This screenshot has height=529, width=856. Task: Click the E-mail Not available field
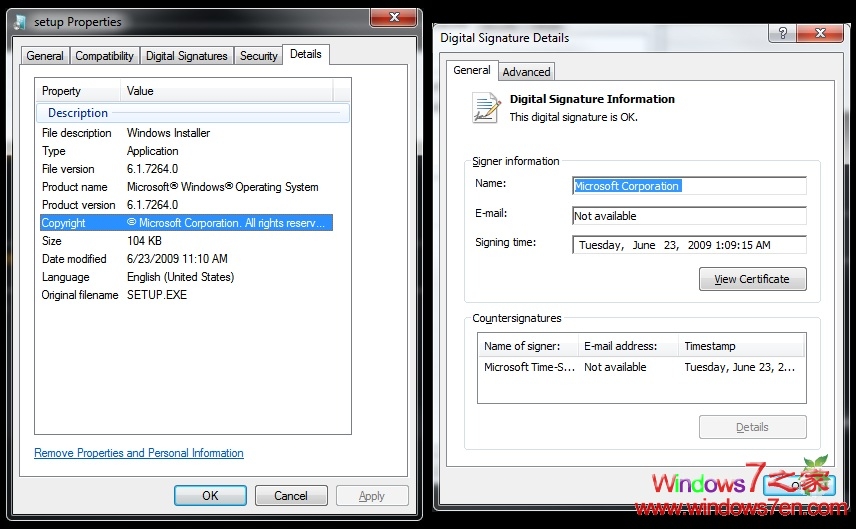(x=689, y=216)
